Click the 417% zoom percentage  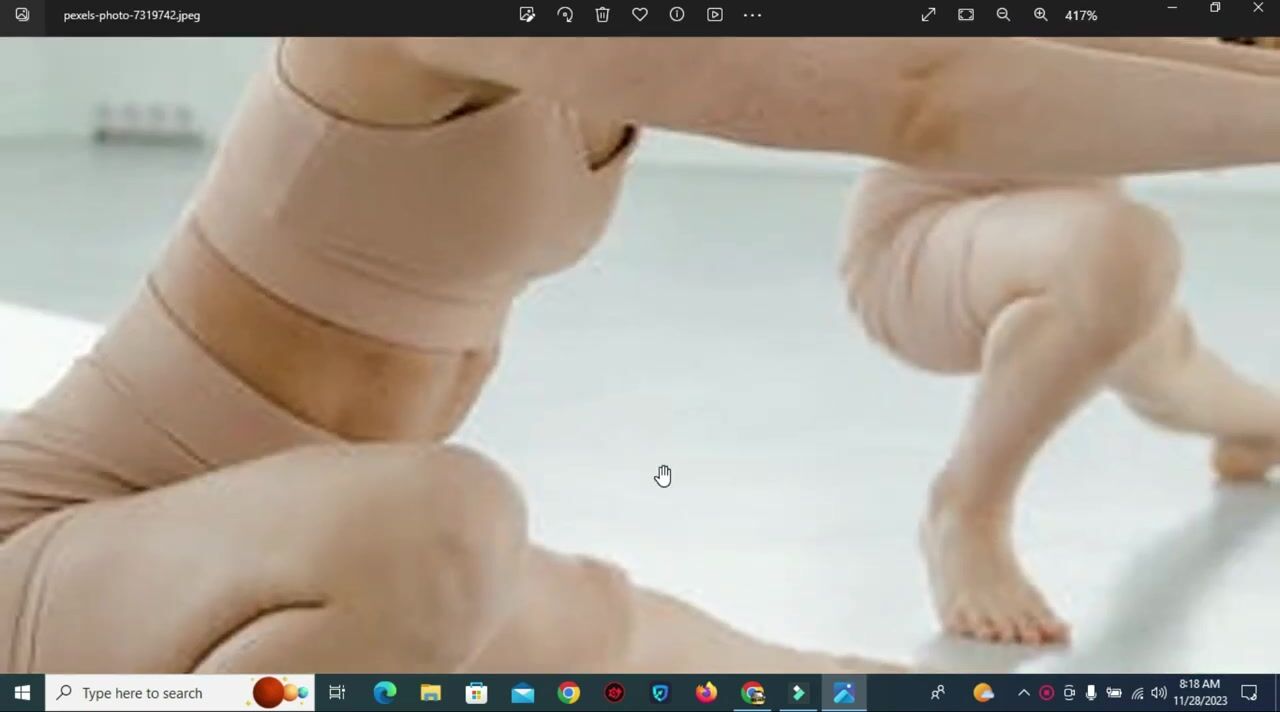pos(1081,16)
